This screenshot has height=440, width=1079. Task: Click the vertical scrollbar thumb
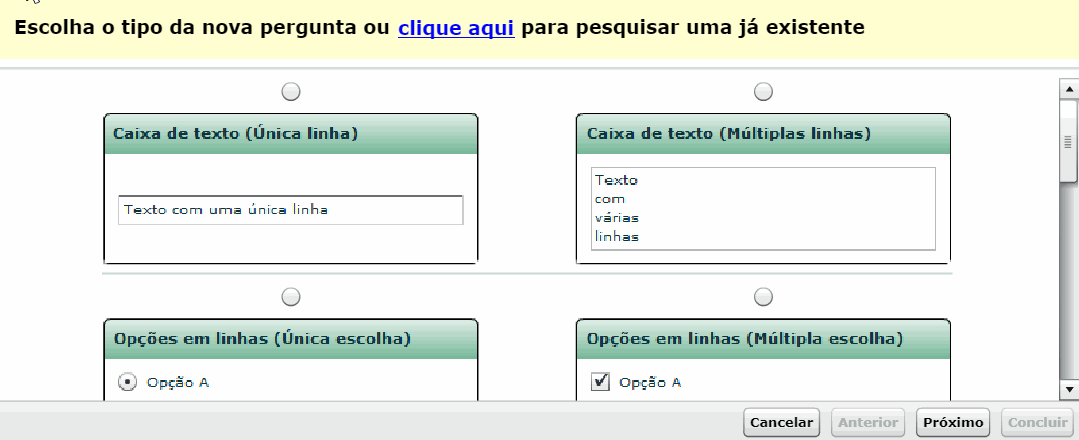[1069, 141]
